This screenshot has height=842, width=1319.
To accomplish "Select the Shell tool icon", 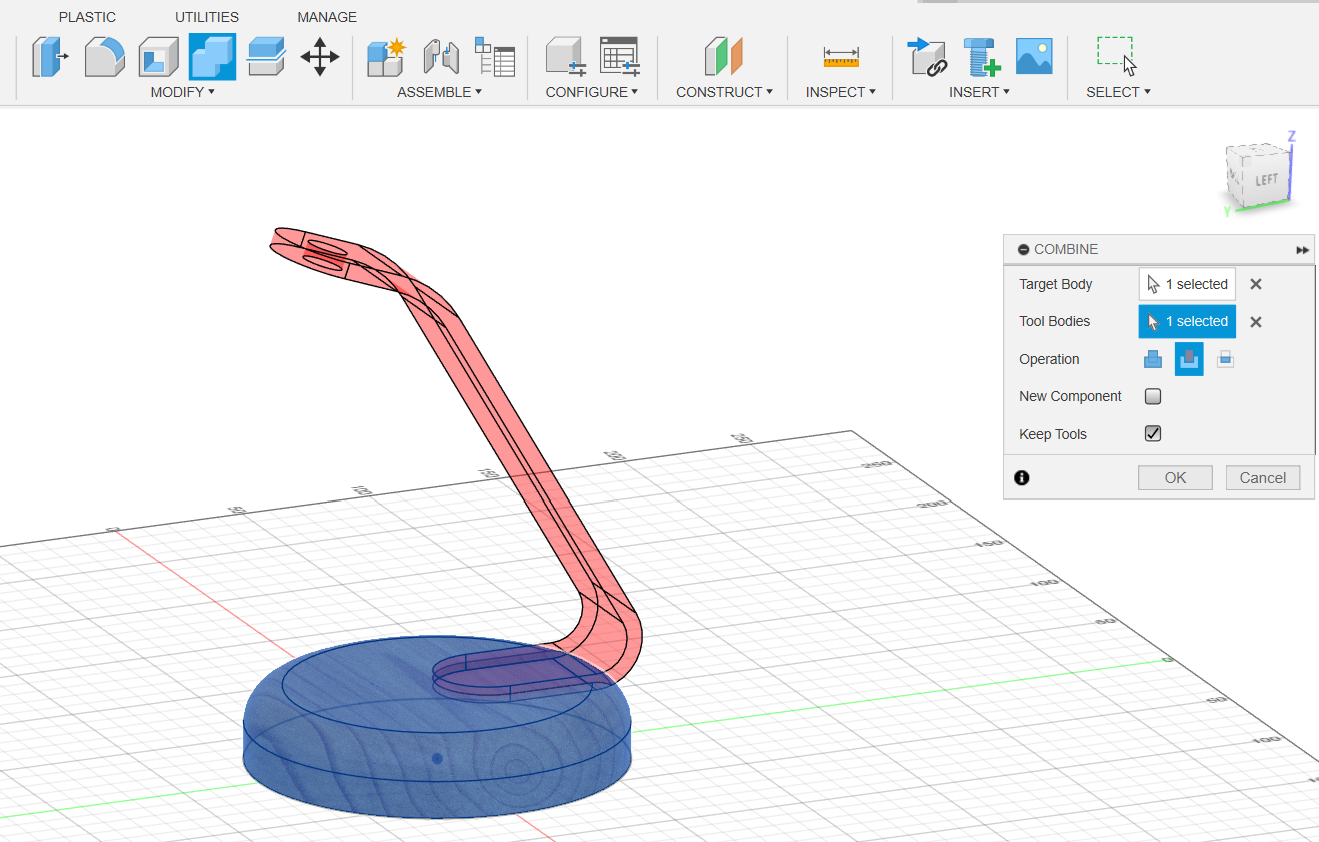I will point(158,57).
